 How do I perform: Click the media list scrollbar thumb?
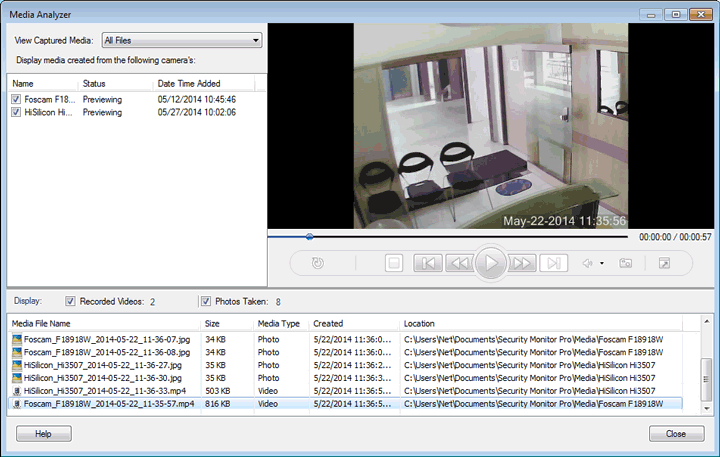point(706,379)
